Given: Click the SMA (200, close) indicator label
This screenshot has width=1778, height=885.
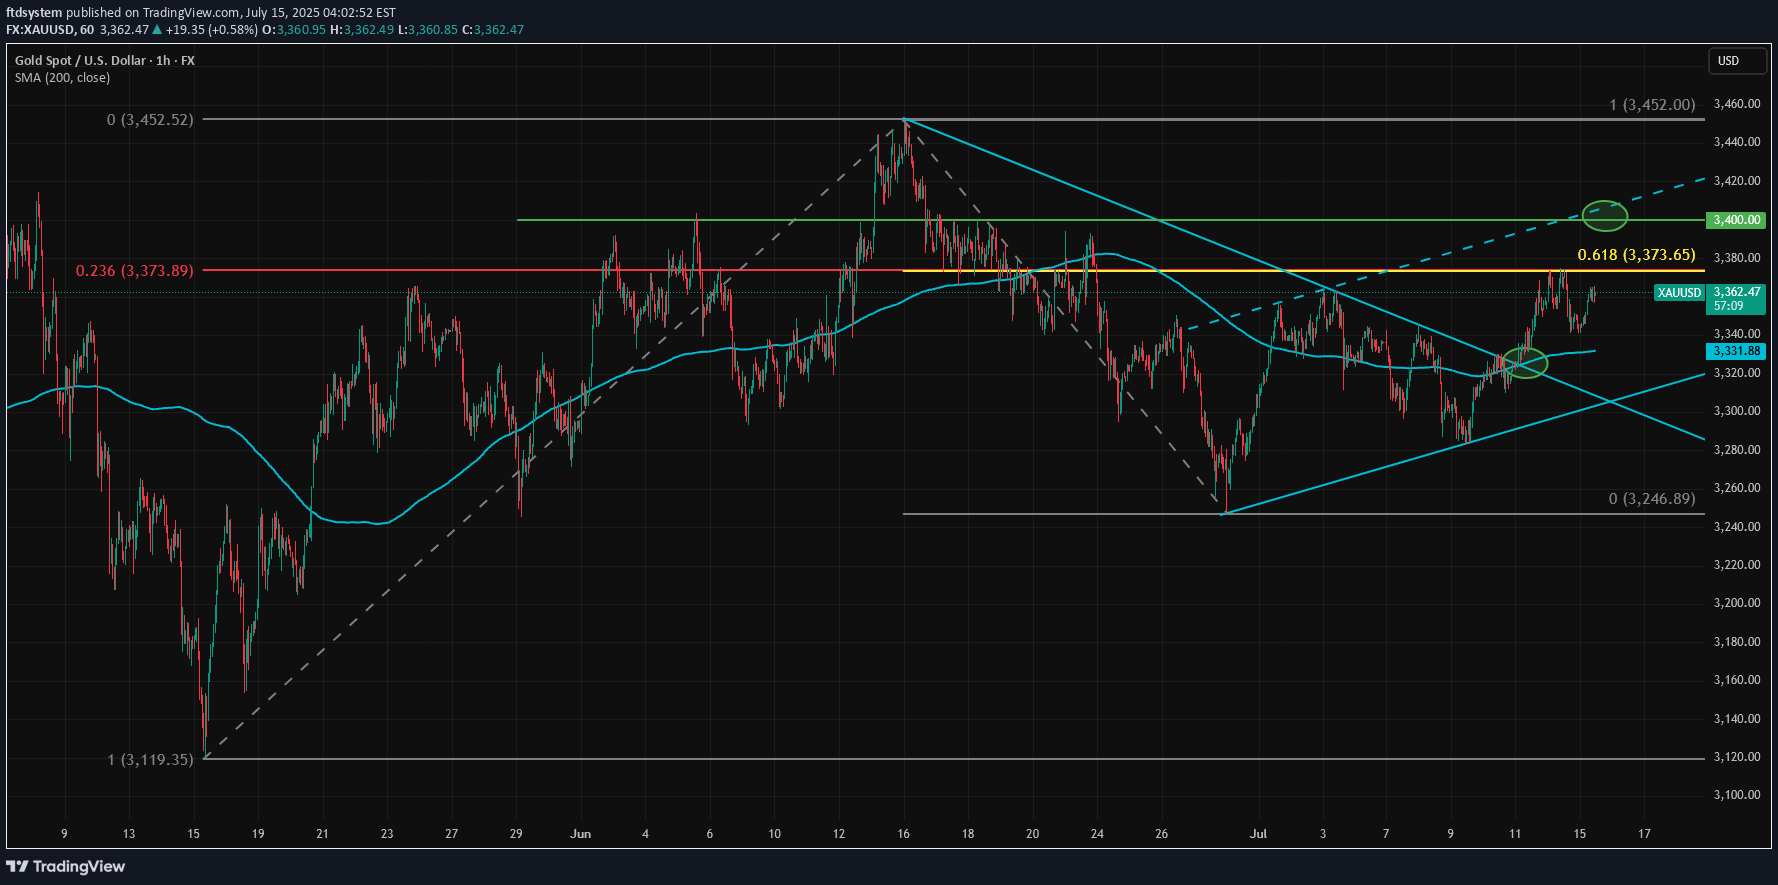Looking at the screenshot, I should pos(62,78).
